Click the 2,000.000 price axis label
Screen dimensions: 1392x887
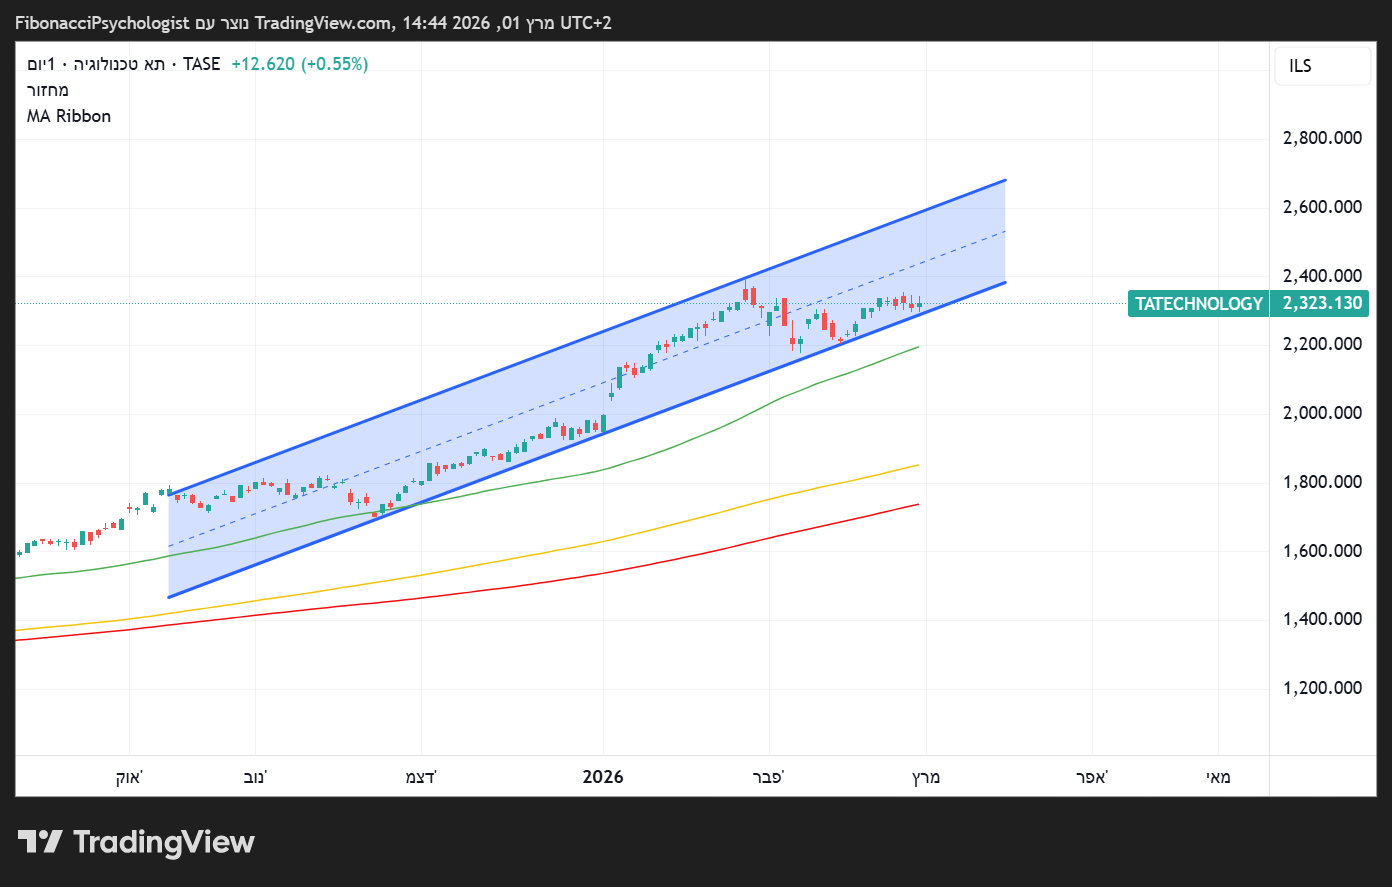tap(1322, 413)
